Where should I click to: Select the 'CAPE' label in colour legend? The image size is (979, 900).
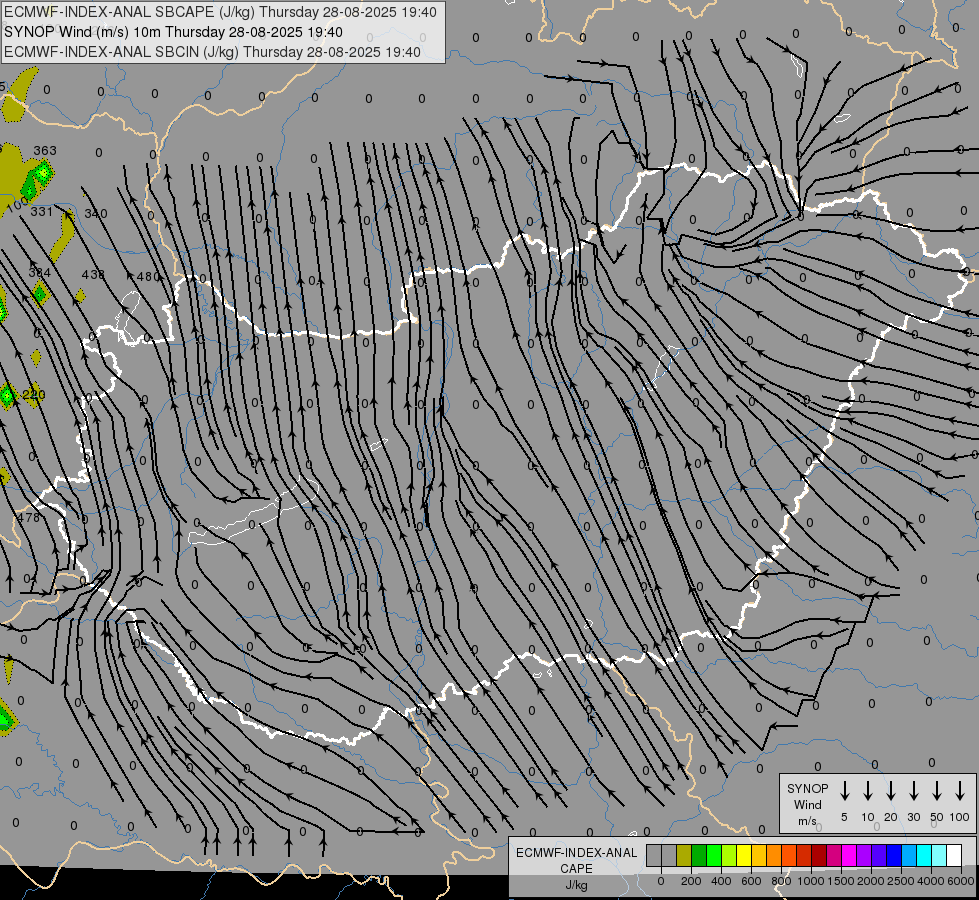pos(576,869)
